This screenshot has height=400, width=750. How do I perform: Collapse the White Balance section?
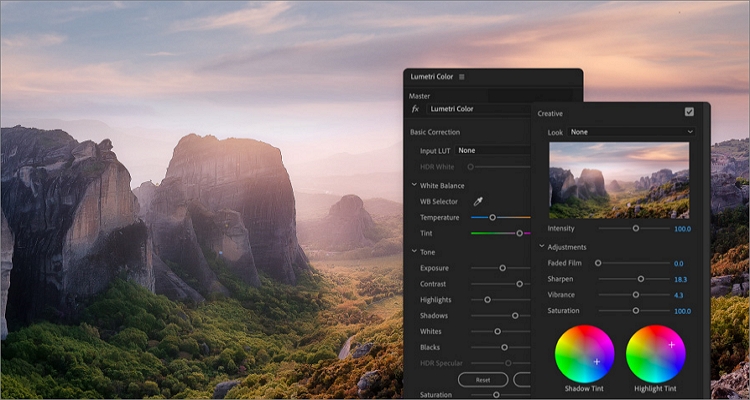point(414,185)
